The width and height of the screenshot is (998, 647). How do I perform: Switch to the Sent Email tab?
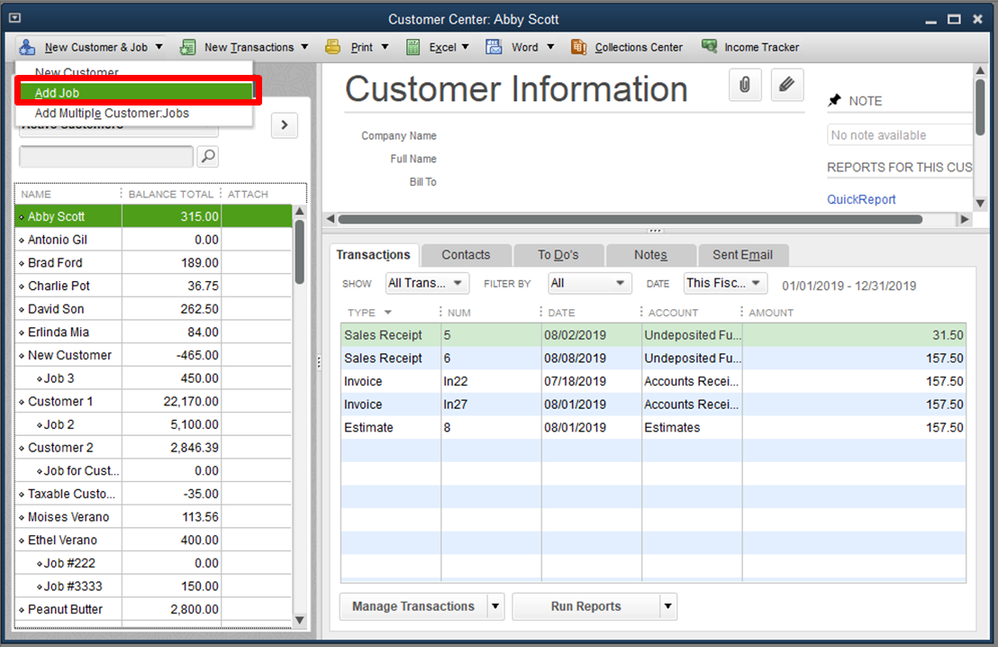743,254
